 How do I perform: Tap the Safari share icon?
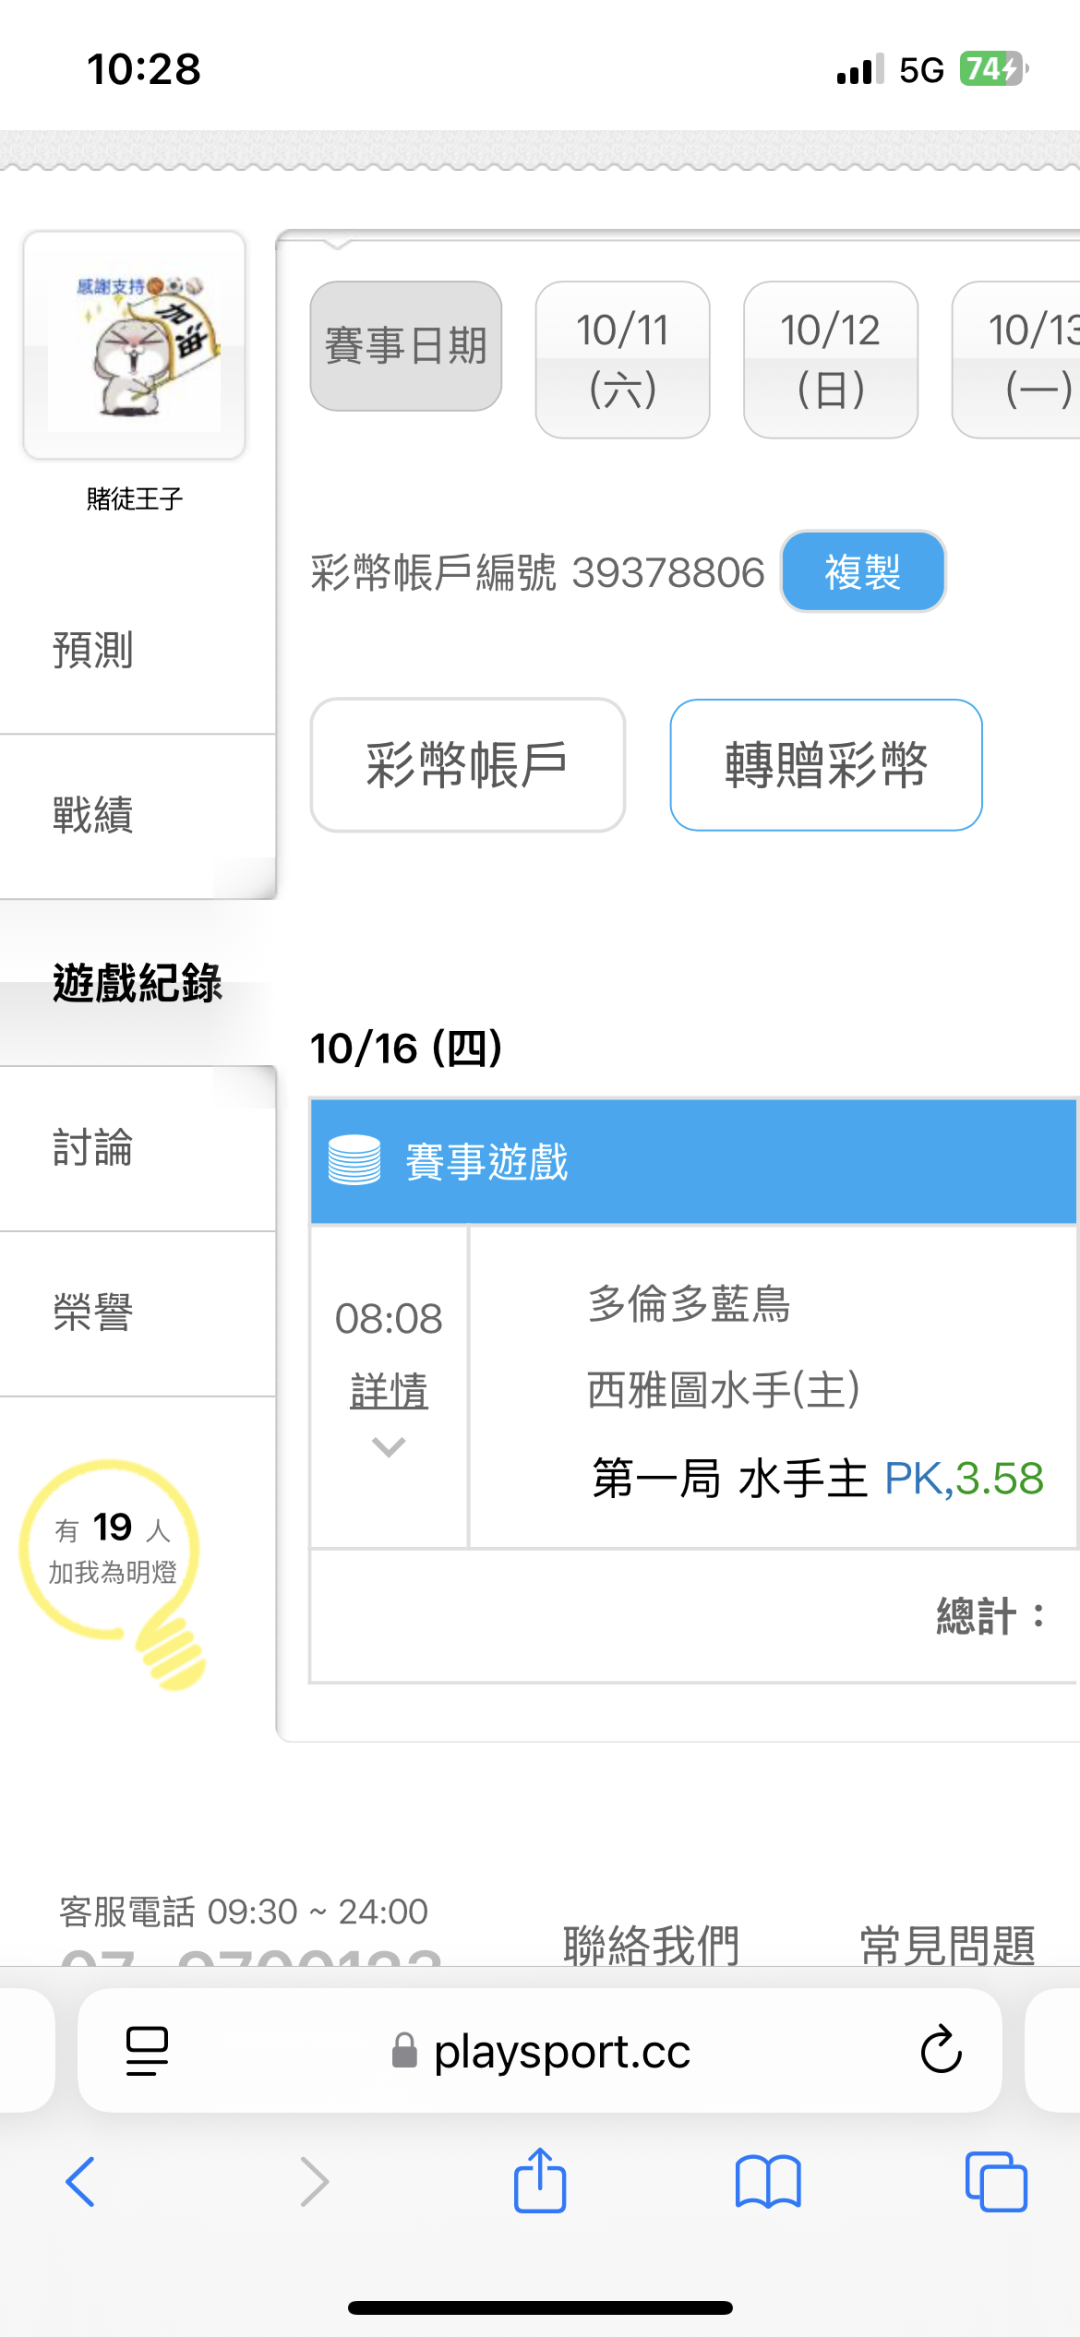(540, 2181)
